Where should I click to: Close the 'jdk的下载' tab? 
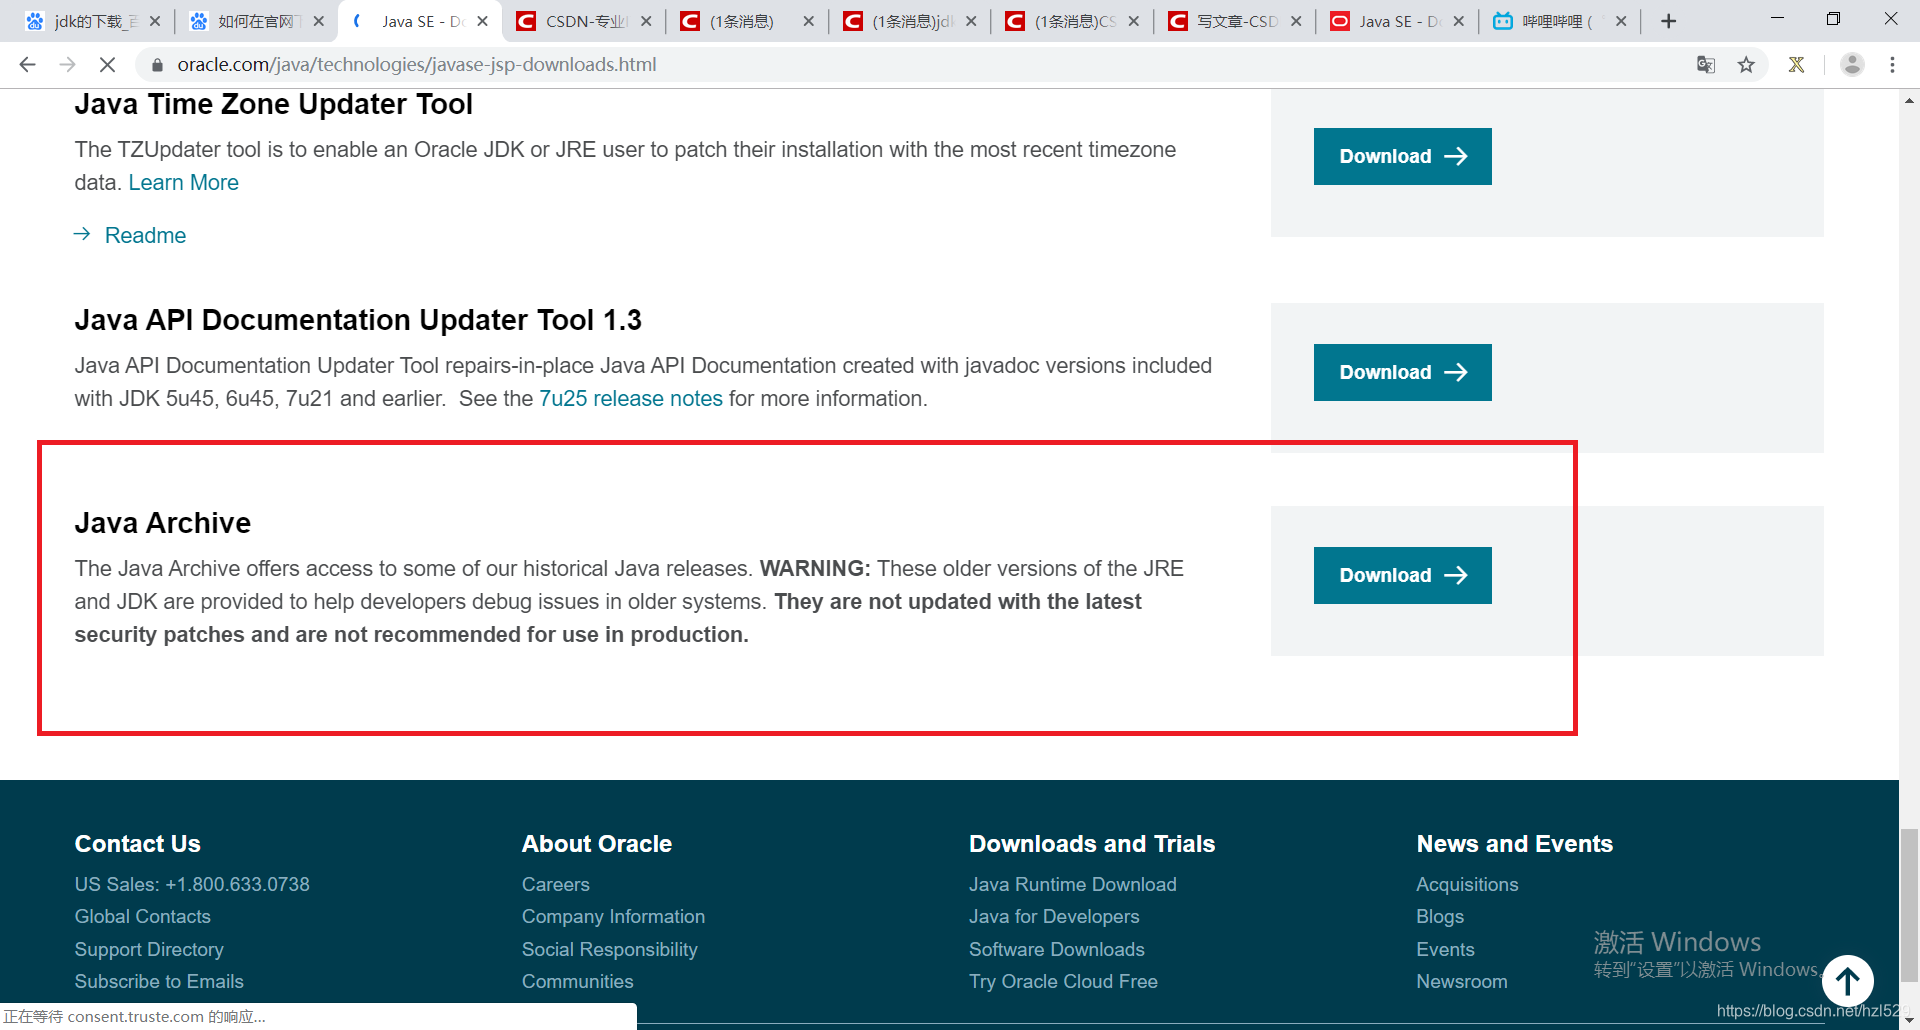point(155,21)
